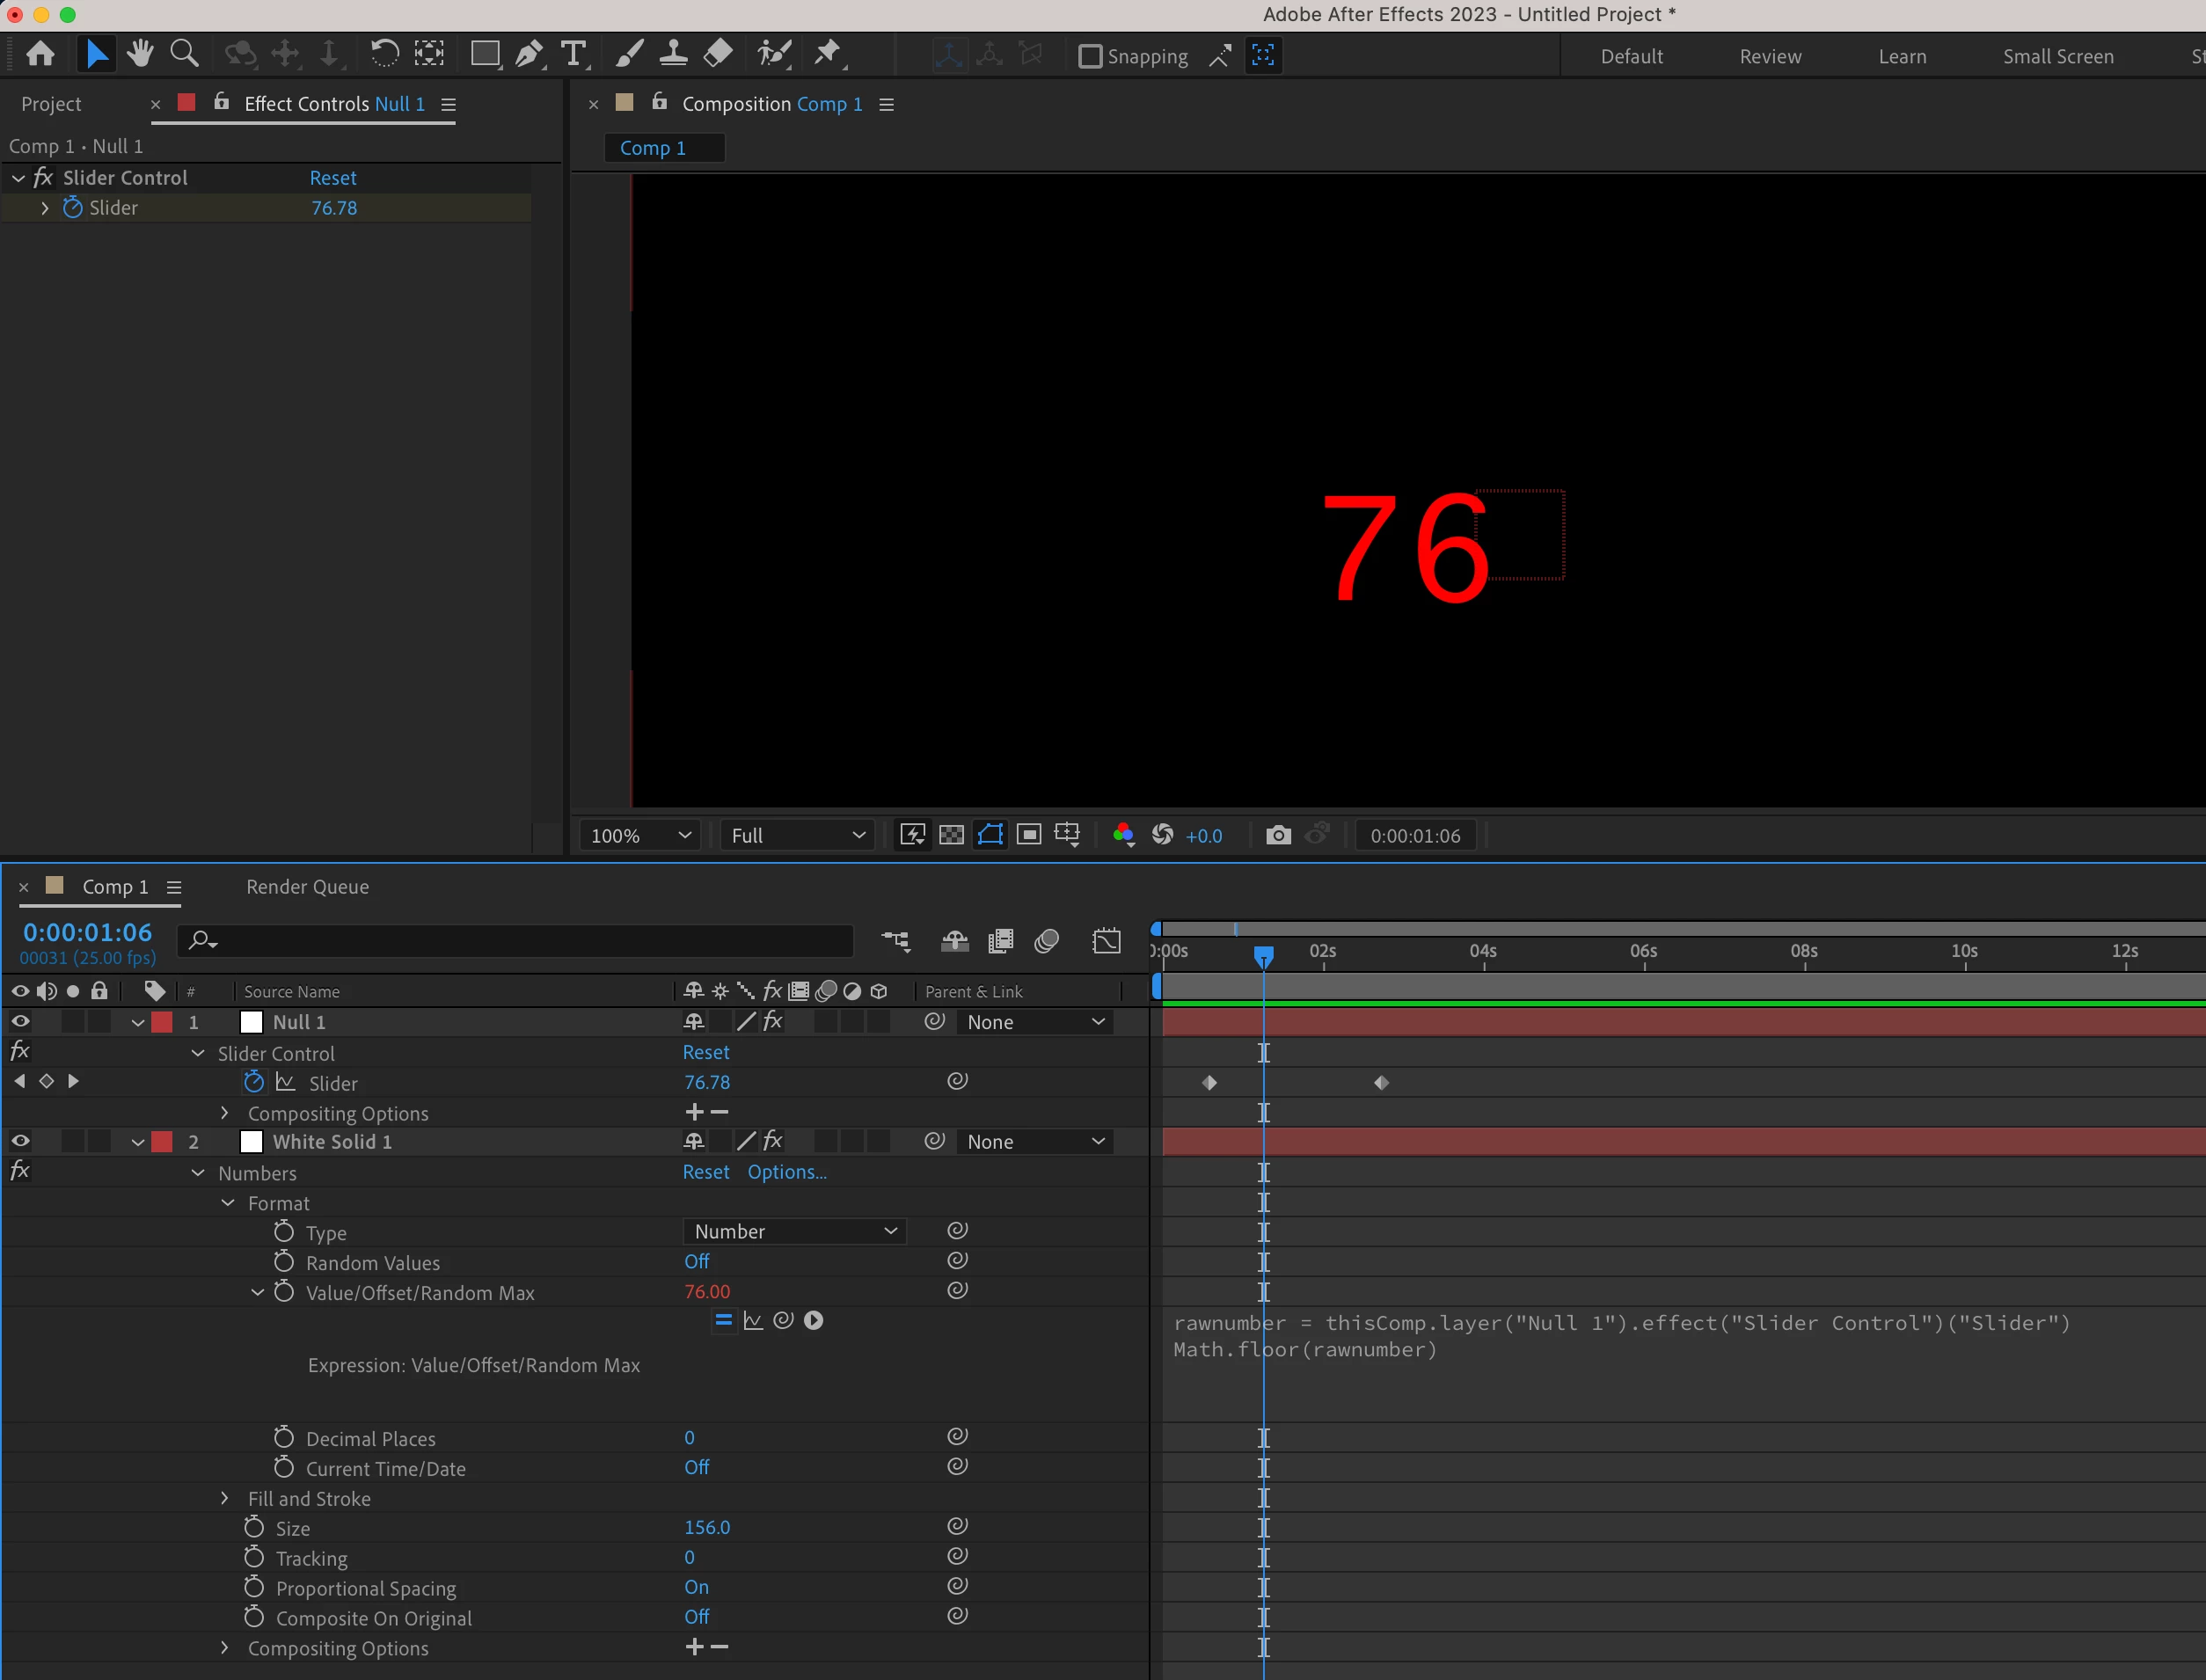Enable the Snapping checkbox
Viewport: 2206px width, 1680px height.
pyautogui.click(x=1090, y=56)
